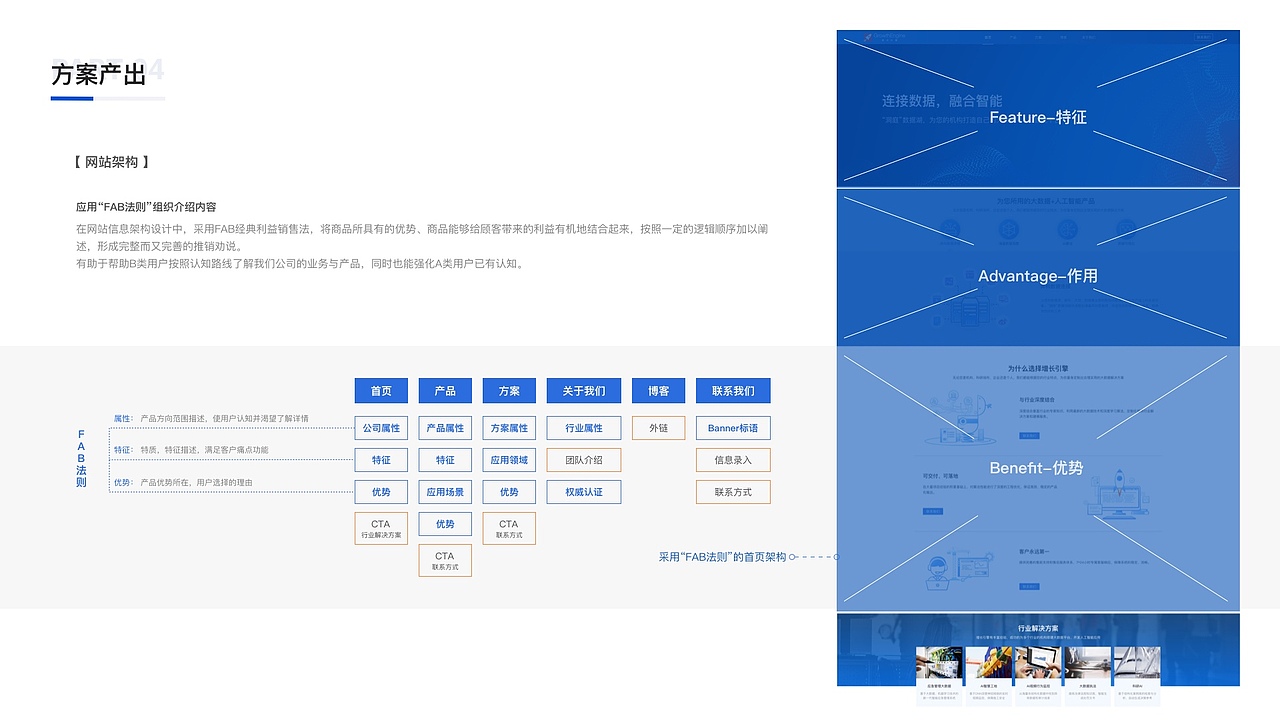
Task: Select the 博客 menu item
Action: pos(658,391)
